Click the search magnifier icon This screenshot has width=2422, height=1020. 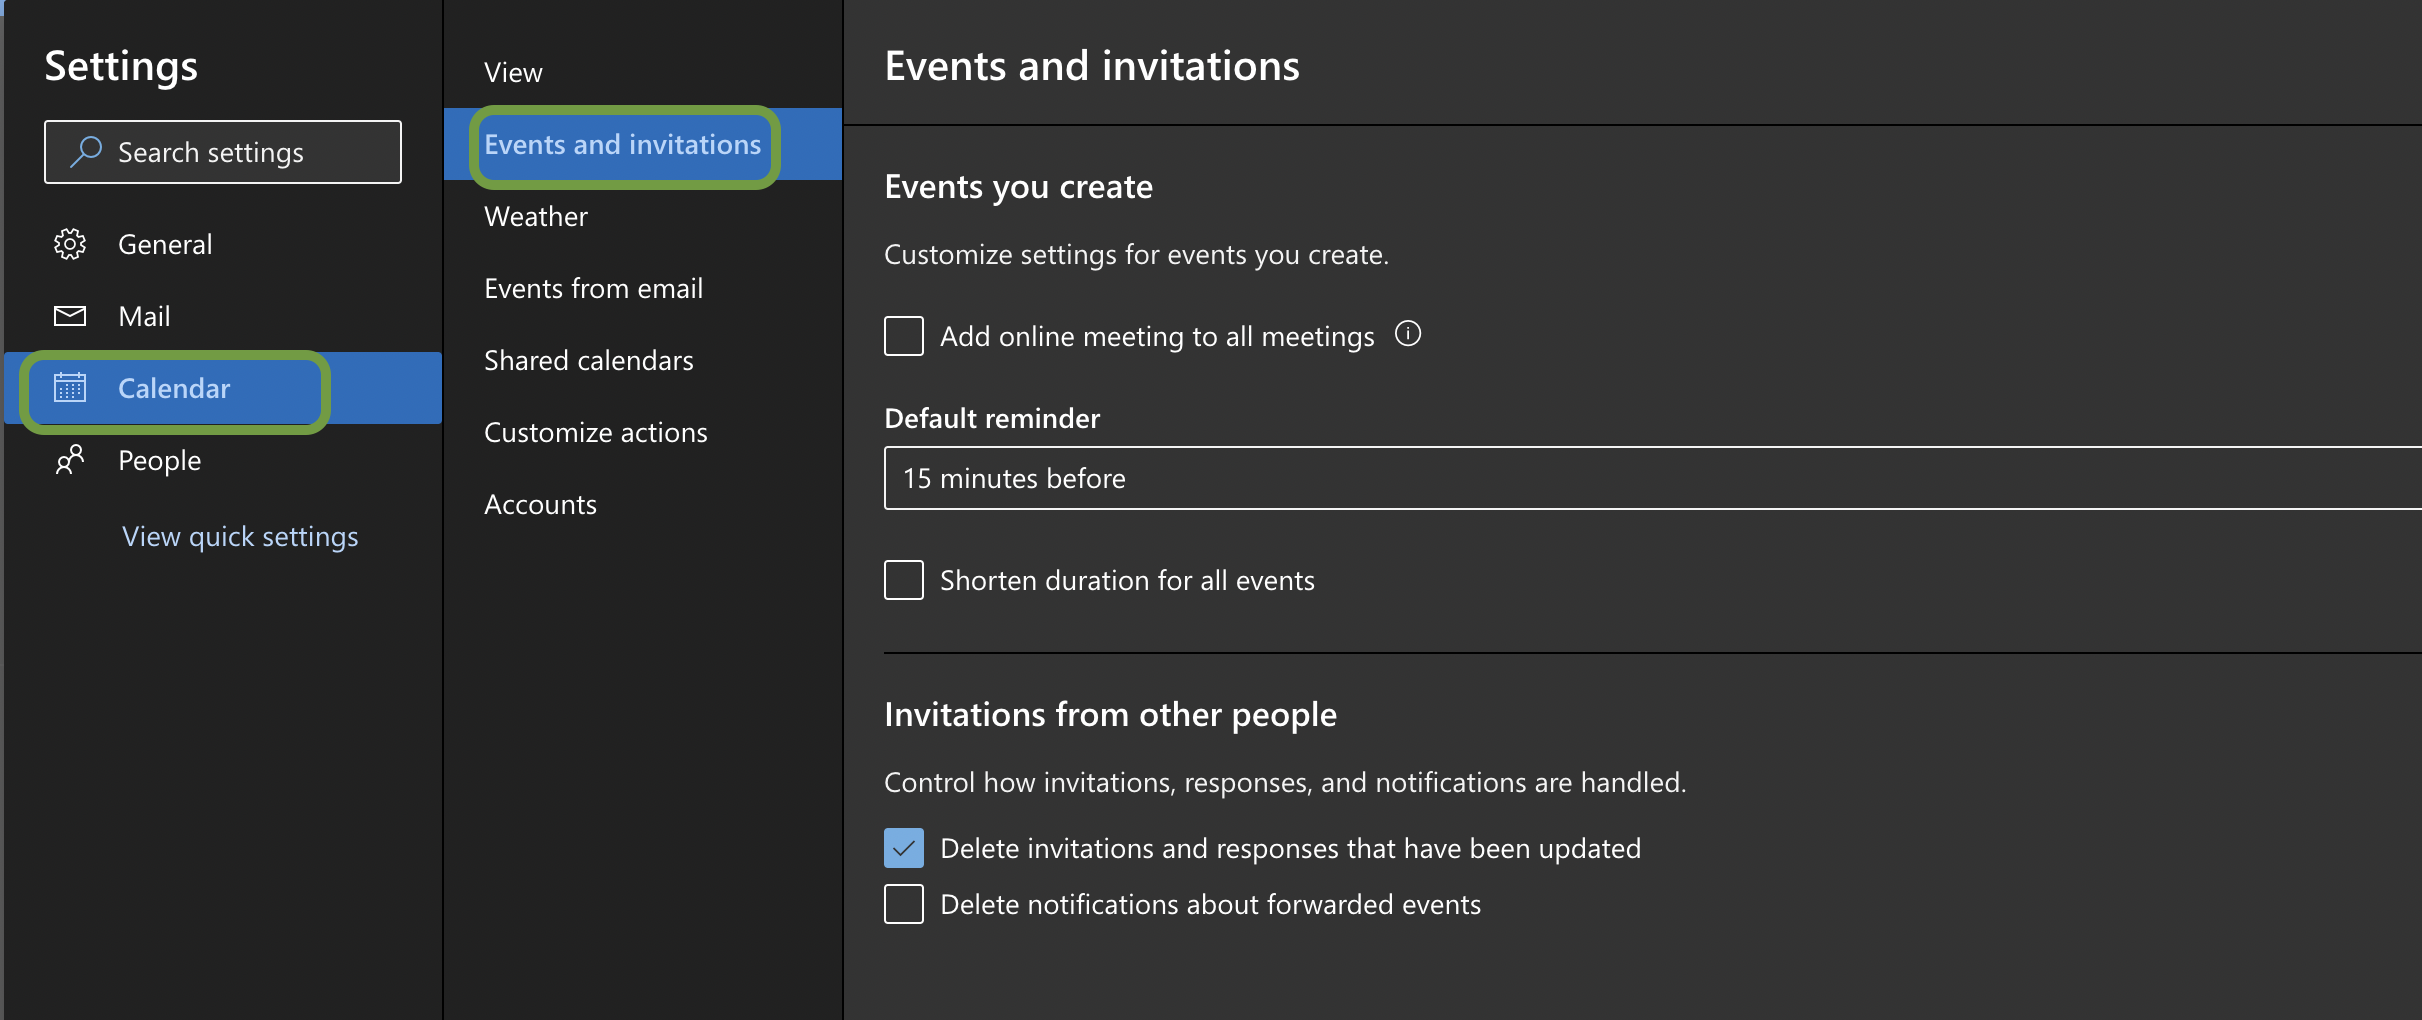pos(86,152)
